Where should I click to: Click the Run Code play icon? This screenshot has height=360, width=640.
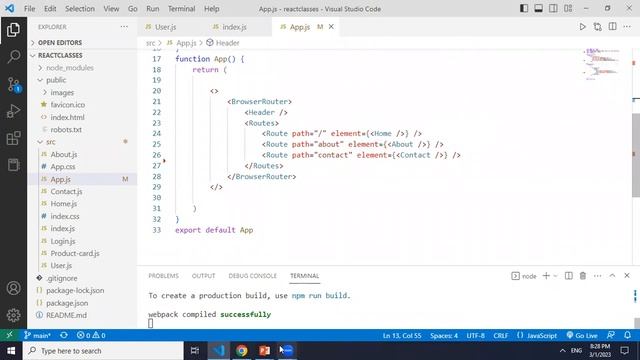point(582,27)
